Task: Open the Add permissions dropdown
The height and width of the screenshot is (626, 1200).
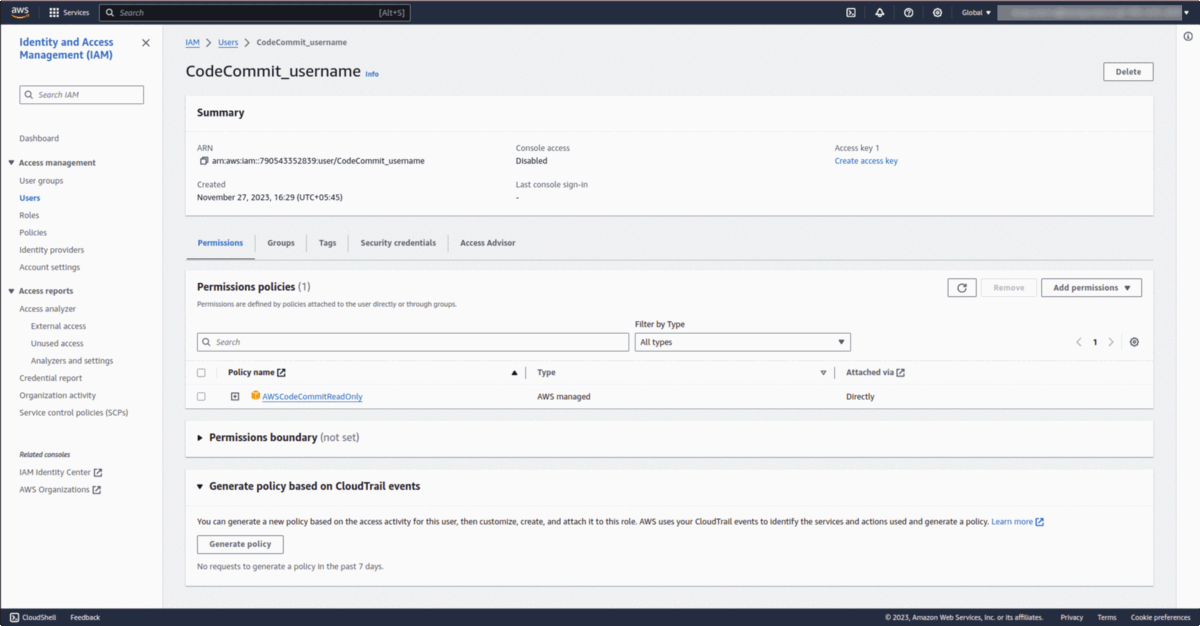Action: click(1091, 288)
